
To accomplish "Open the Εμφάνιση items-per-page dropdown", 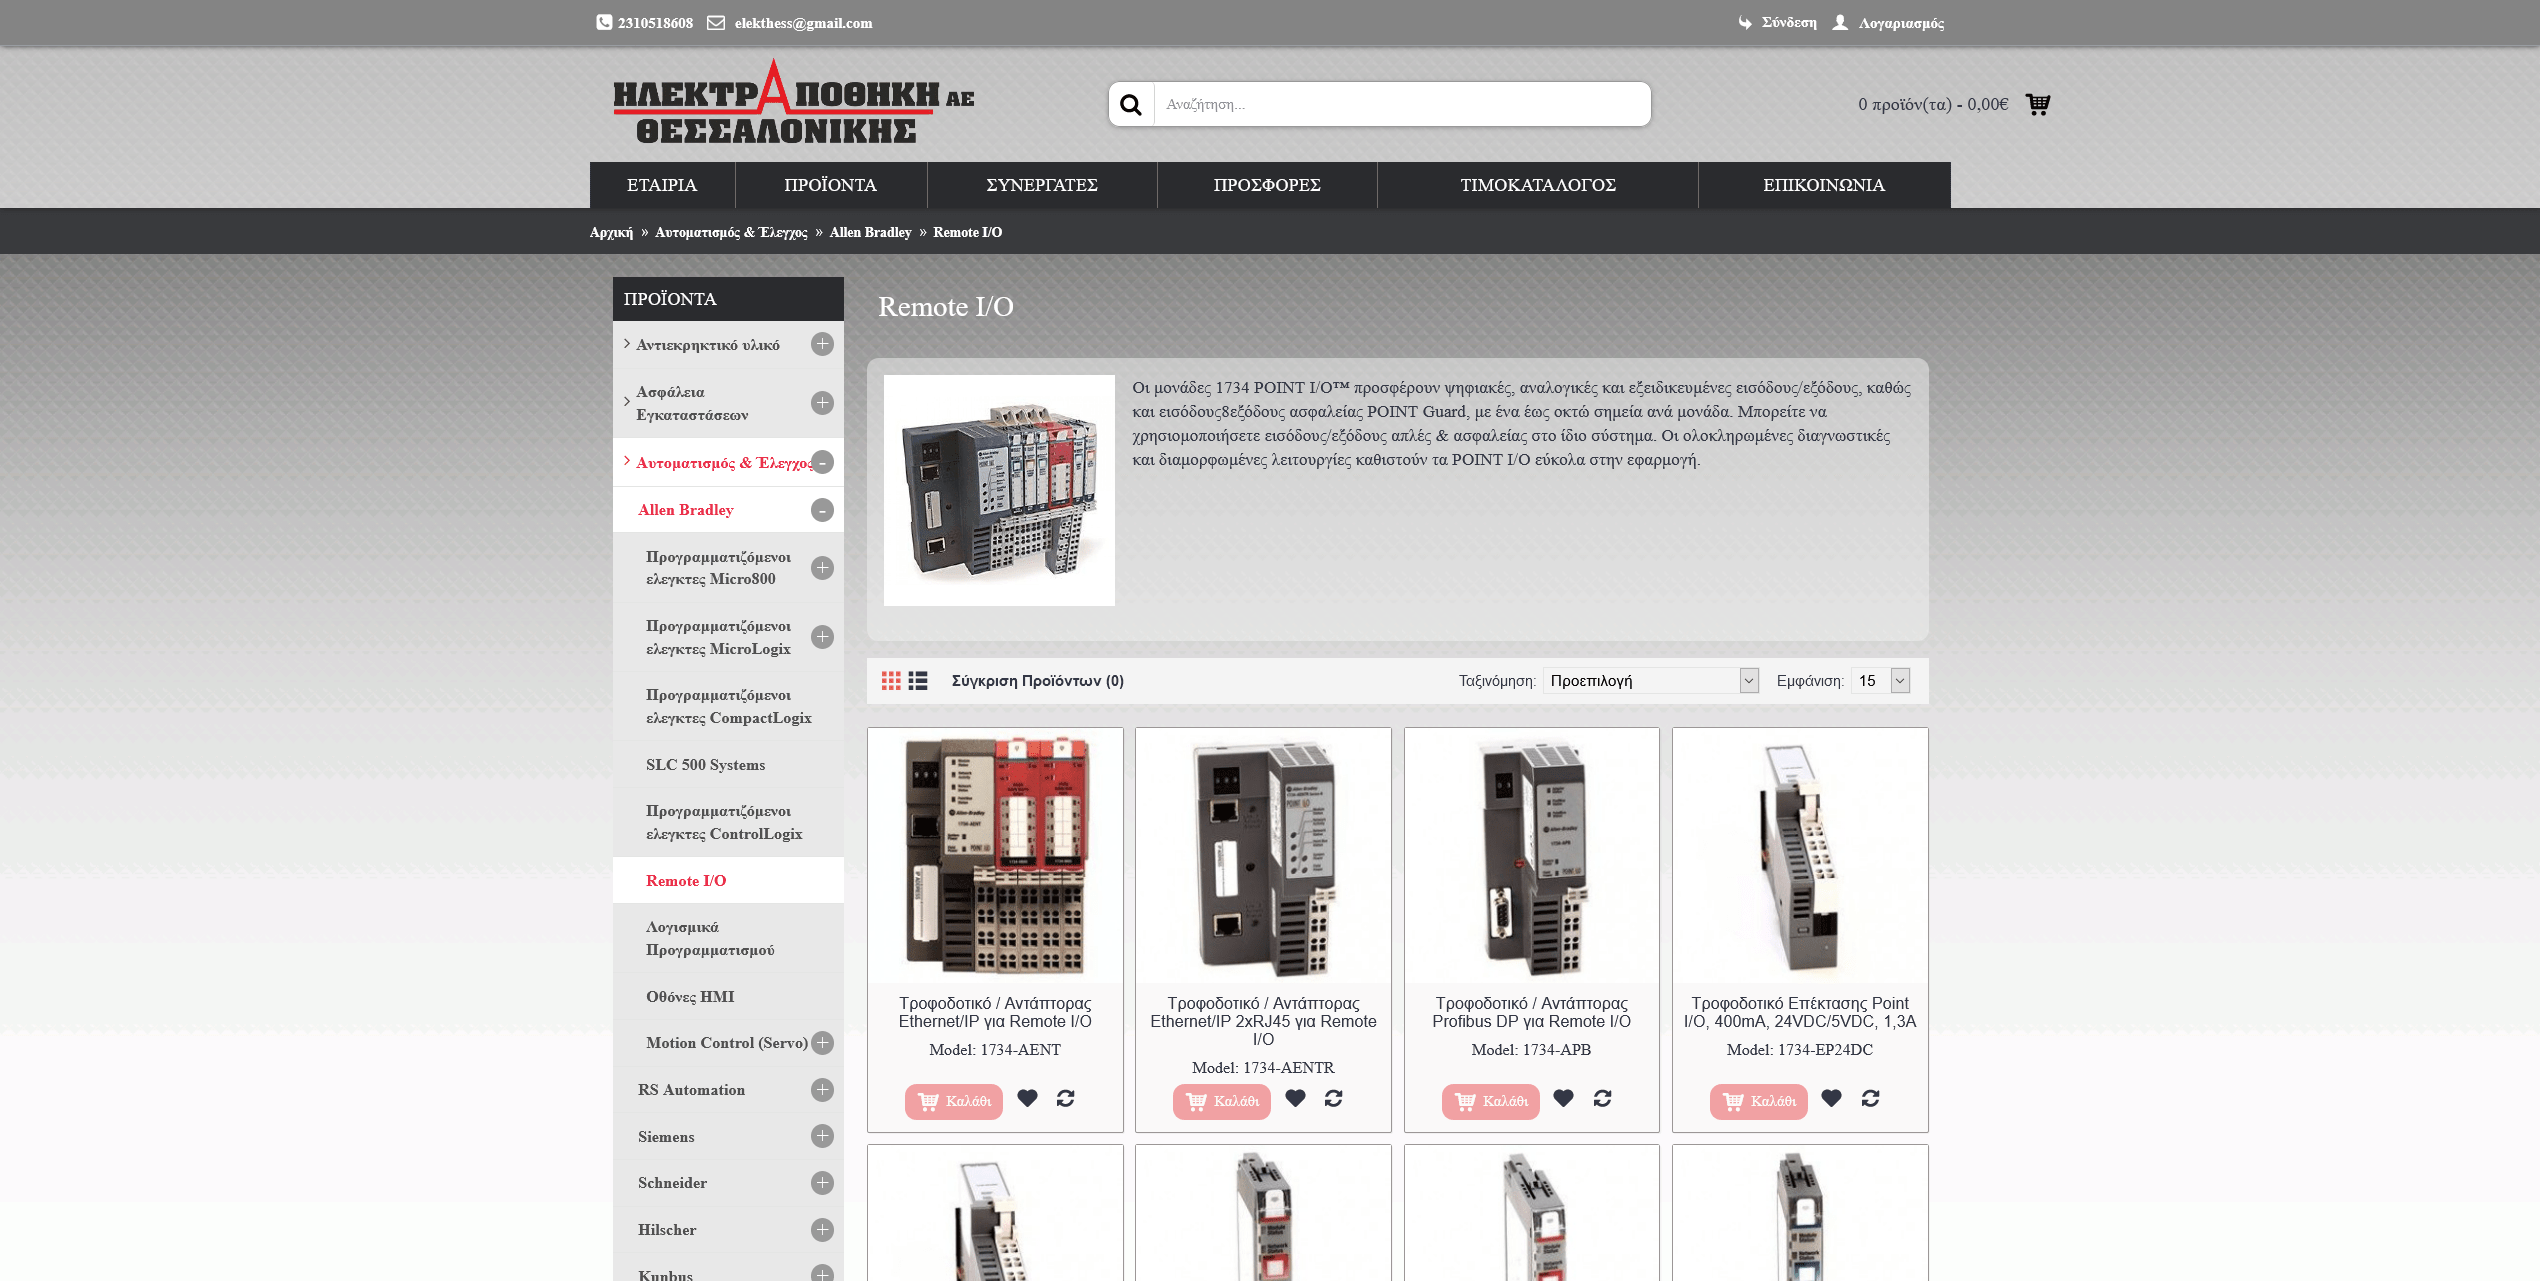I will pyautogui.click(x=1881, y=681).
